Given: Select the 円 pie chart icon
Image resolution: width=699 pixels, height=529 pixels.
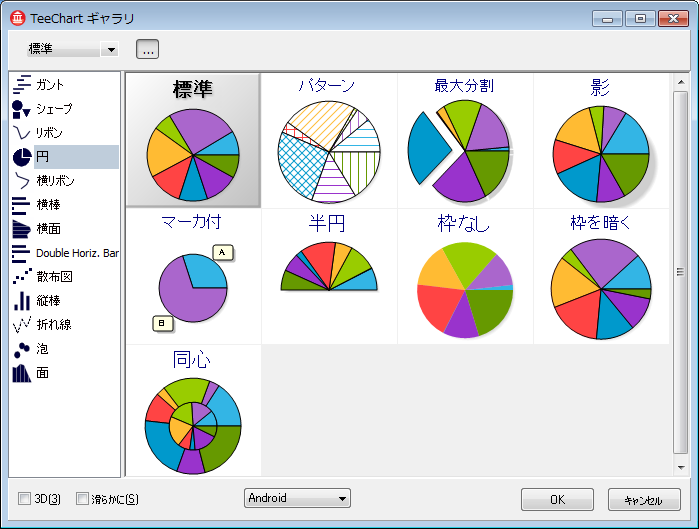Looking at the screenshot, I should (x=21, y=157).
